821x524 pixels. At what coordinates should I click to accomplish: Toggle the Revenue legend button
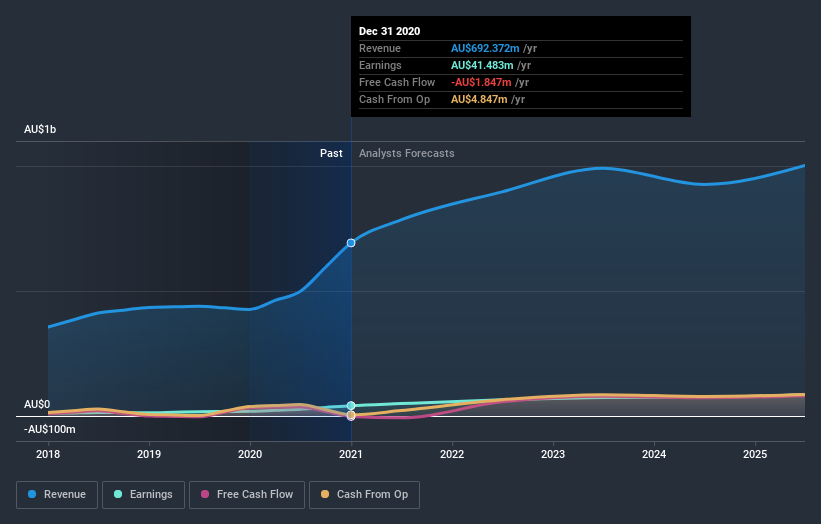click(x=57, y=495)
